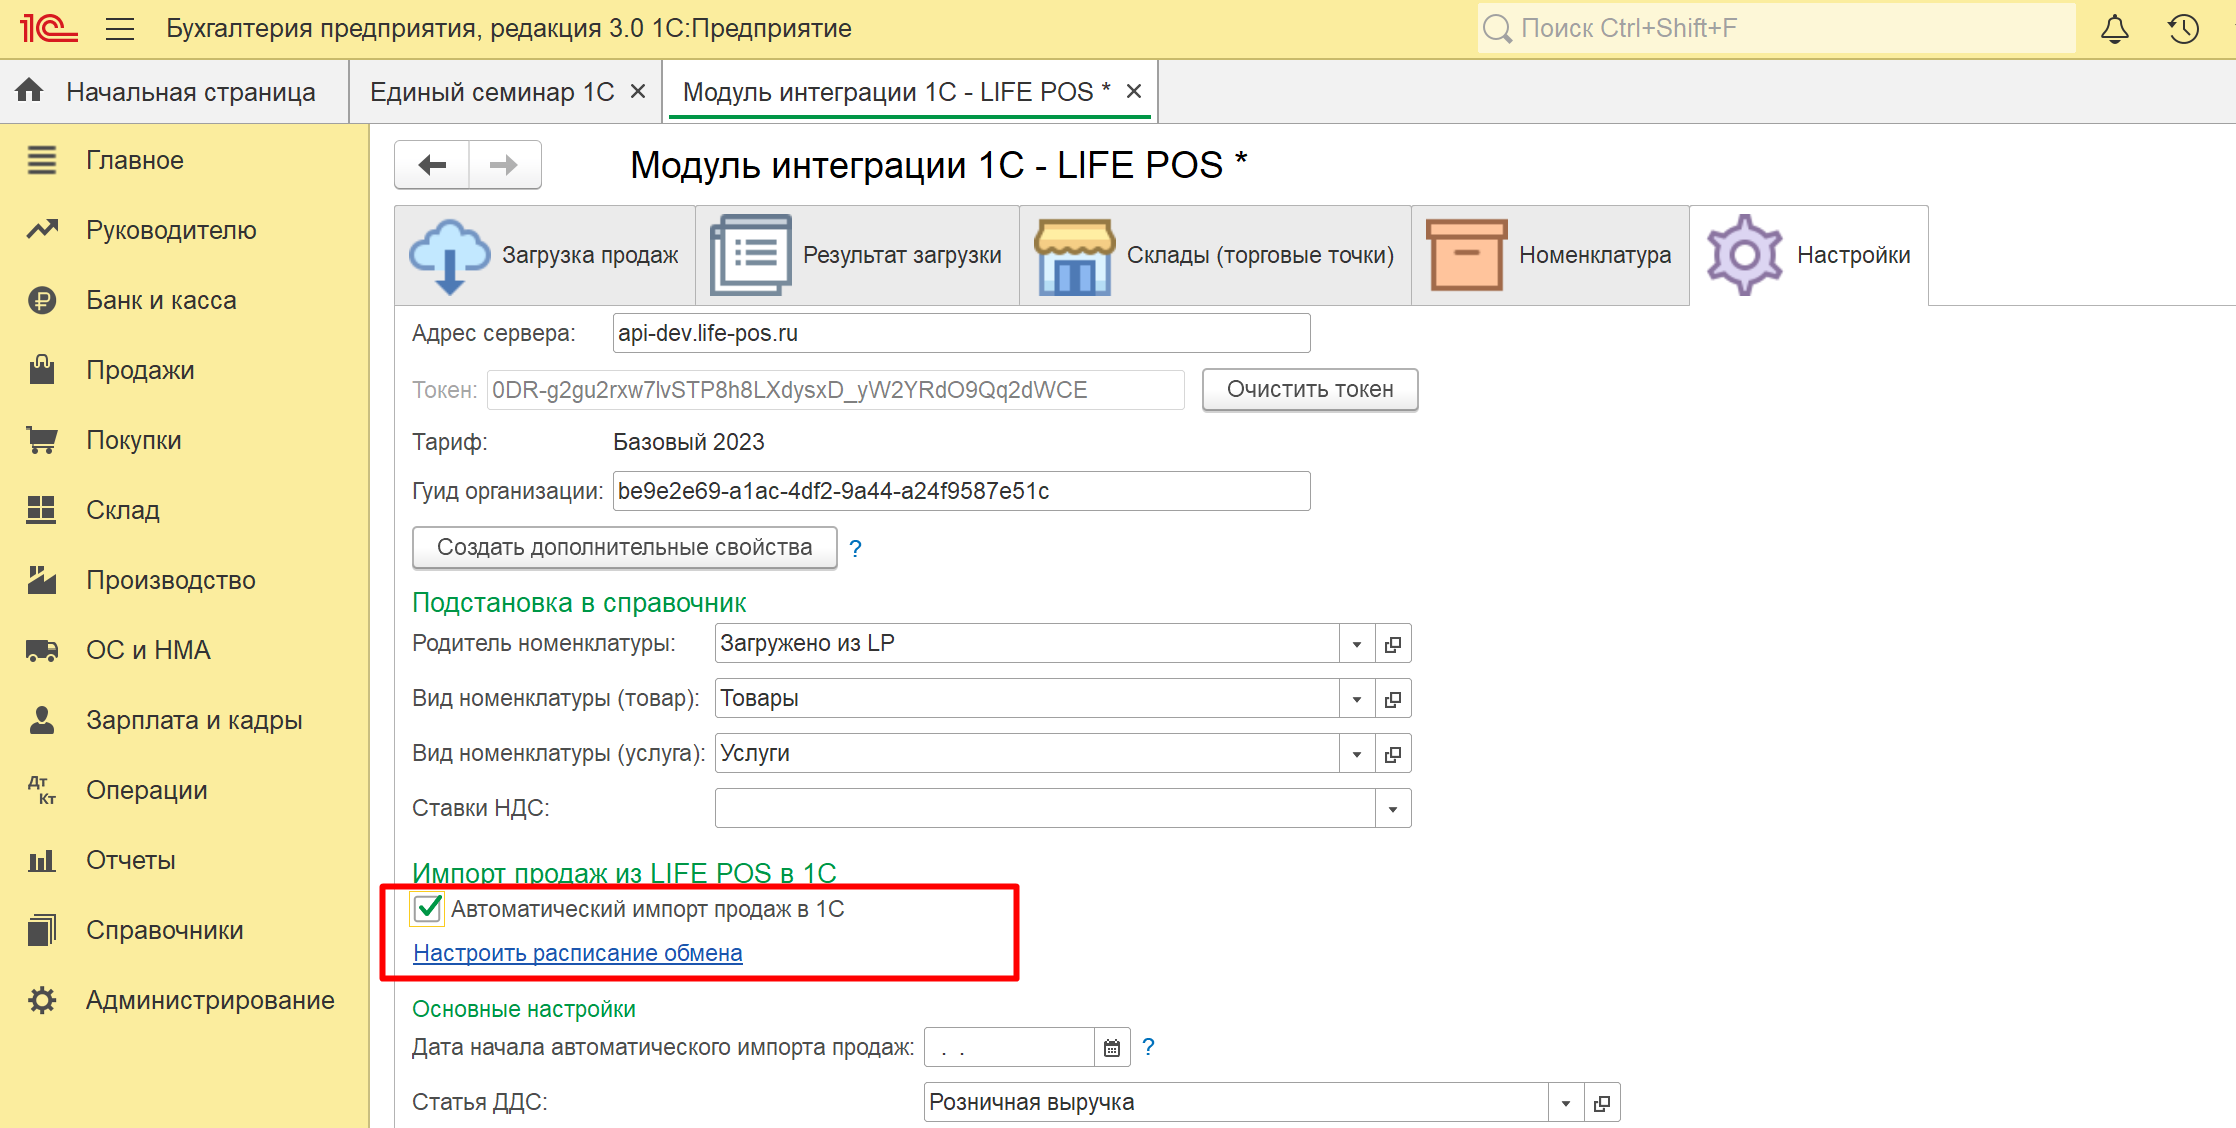Click the ОС и НМА truck icon

tap(42, 650)
